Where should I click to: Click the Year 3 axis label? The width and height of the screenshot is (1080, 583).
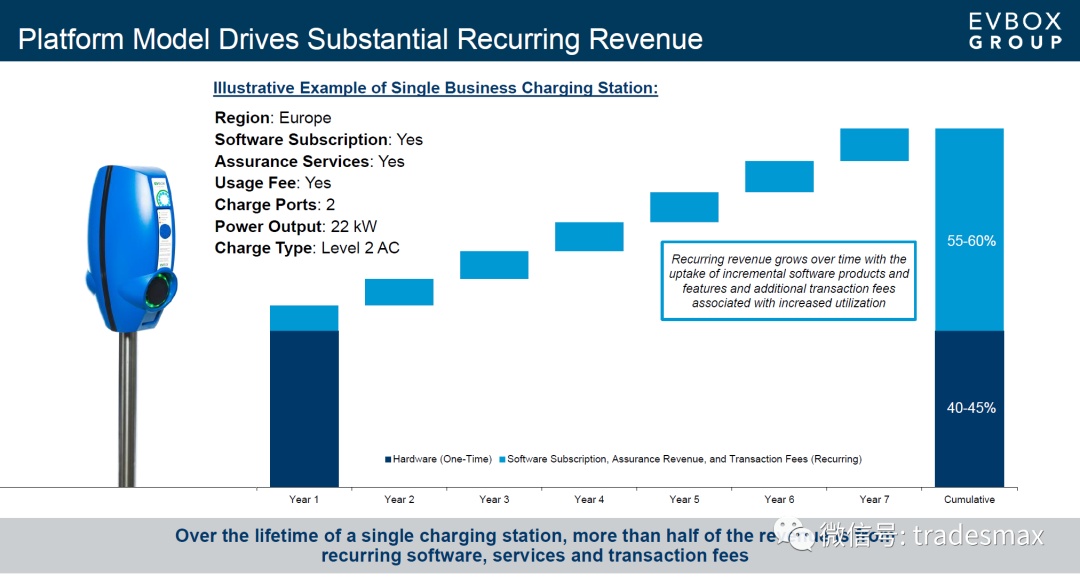494,500
